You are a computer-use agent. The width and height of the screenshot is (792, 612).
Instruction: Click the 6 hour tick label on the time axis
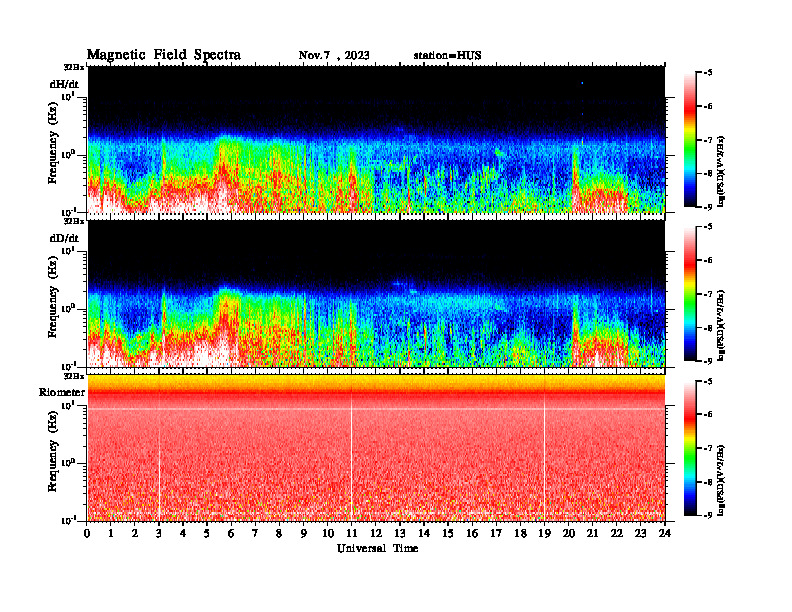pyautogui.click(x=231, y=534)
